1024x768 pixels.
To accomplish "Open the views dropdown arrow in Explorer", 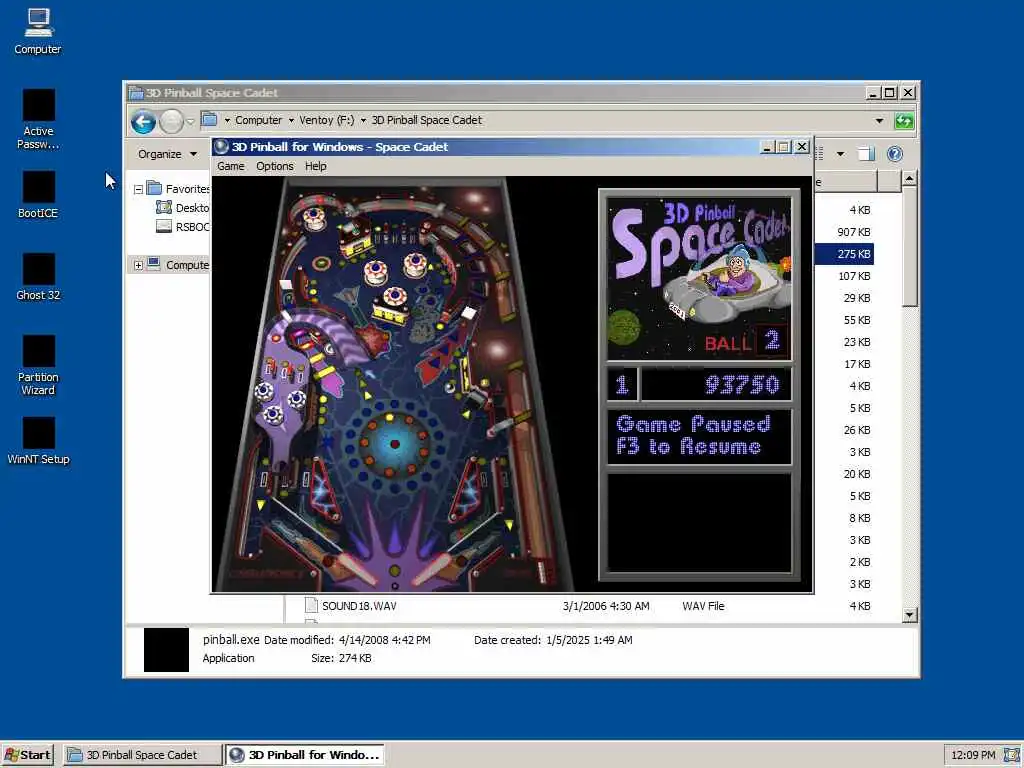I will [x=840, y=154].
